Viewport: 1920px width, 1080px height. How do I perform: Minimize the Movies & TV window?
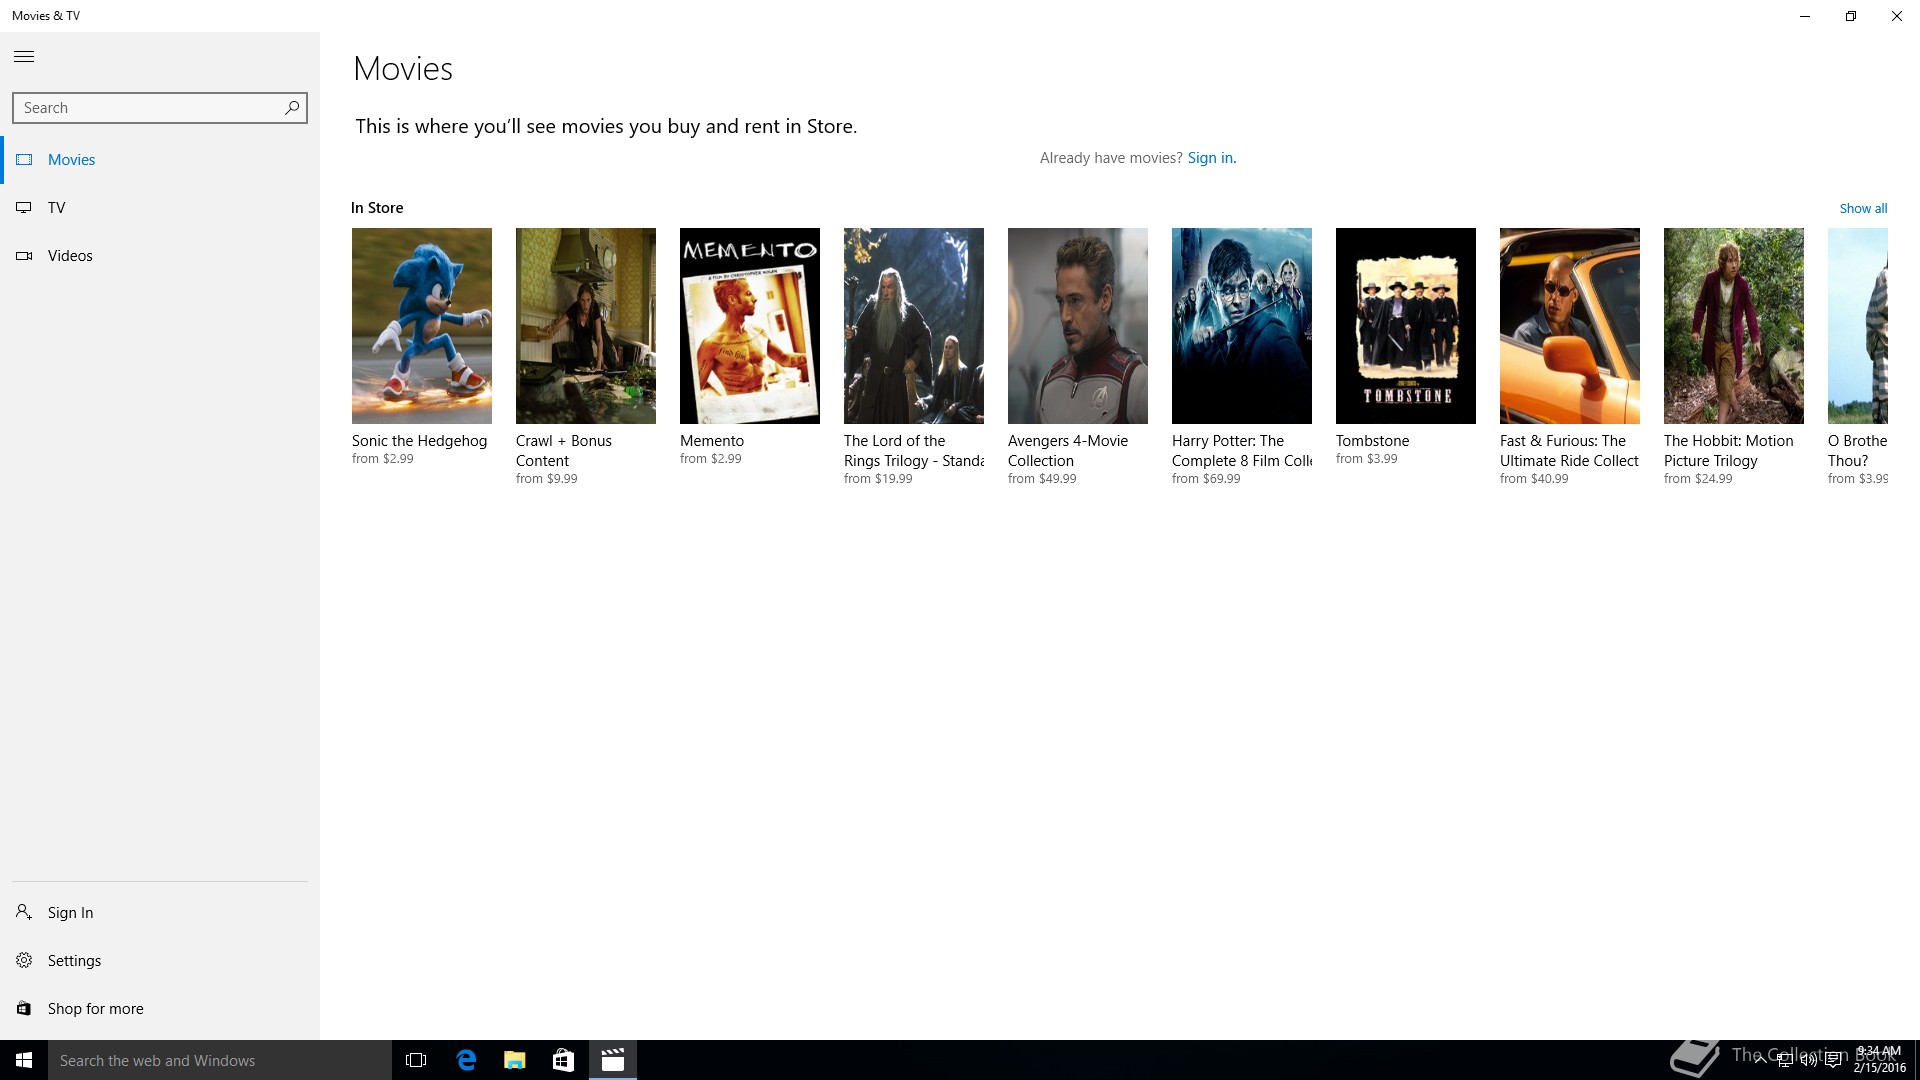1805,16
